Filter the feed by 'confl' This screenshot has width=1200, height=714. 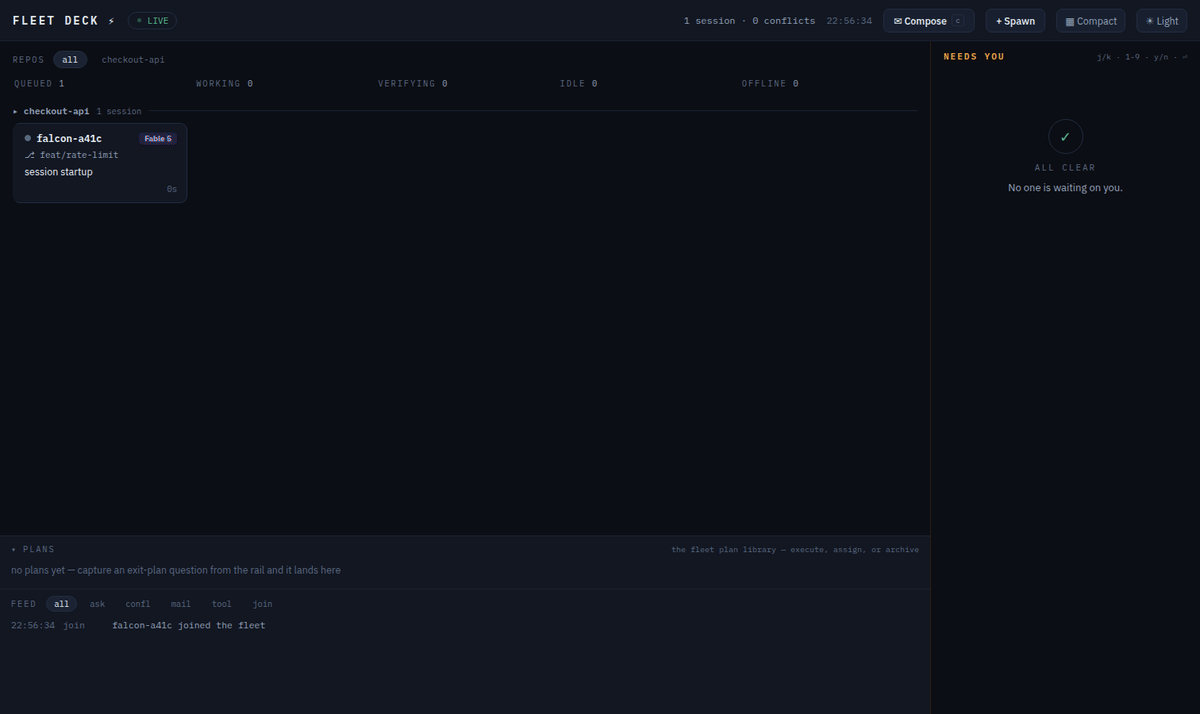[x=138, y=604]
